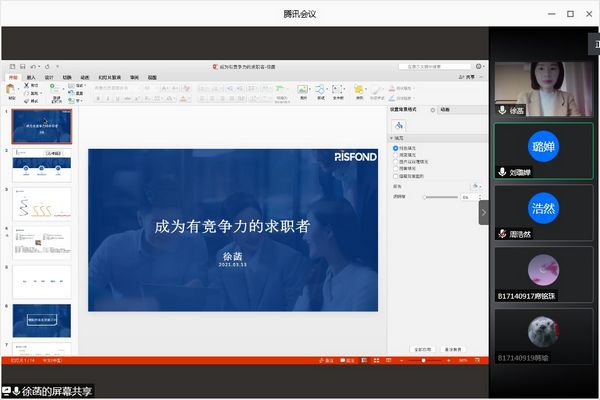Click the Text Box icon in ribbon

(338, 90)
